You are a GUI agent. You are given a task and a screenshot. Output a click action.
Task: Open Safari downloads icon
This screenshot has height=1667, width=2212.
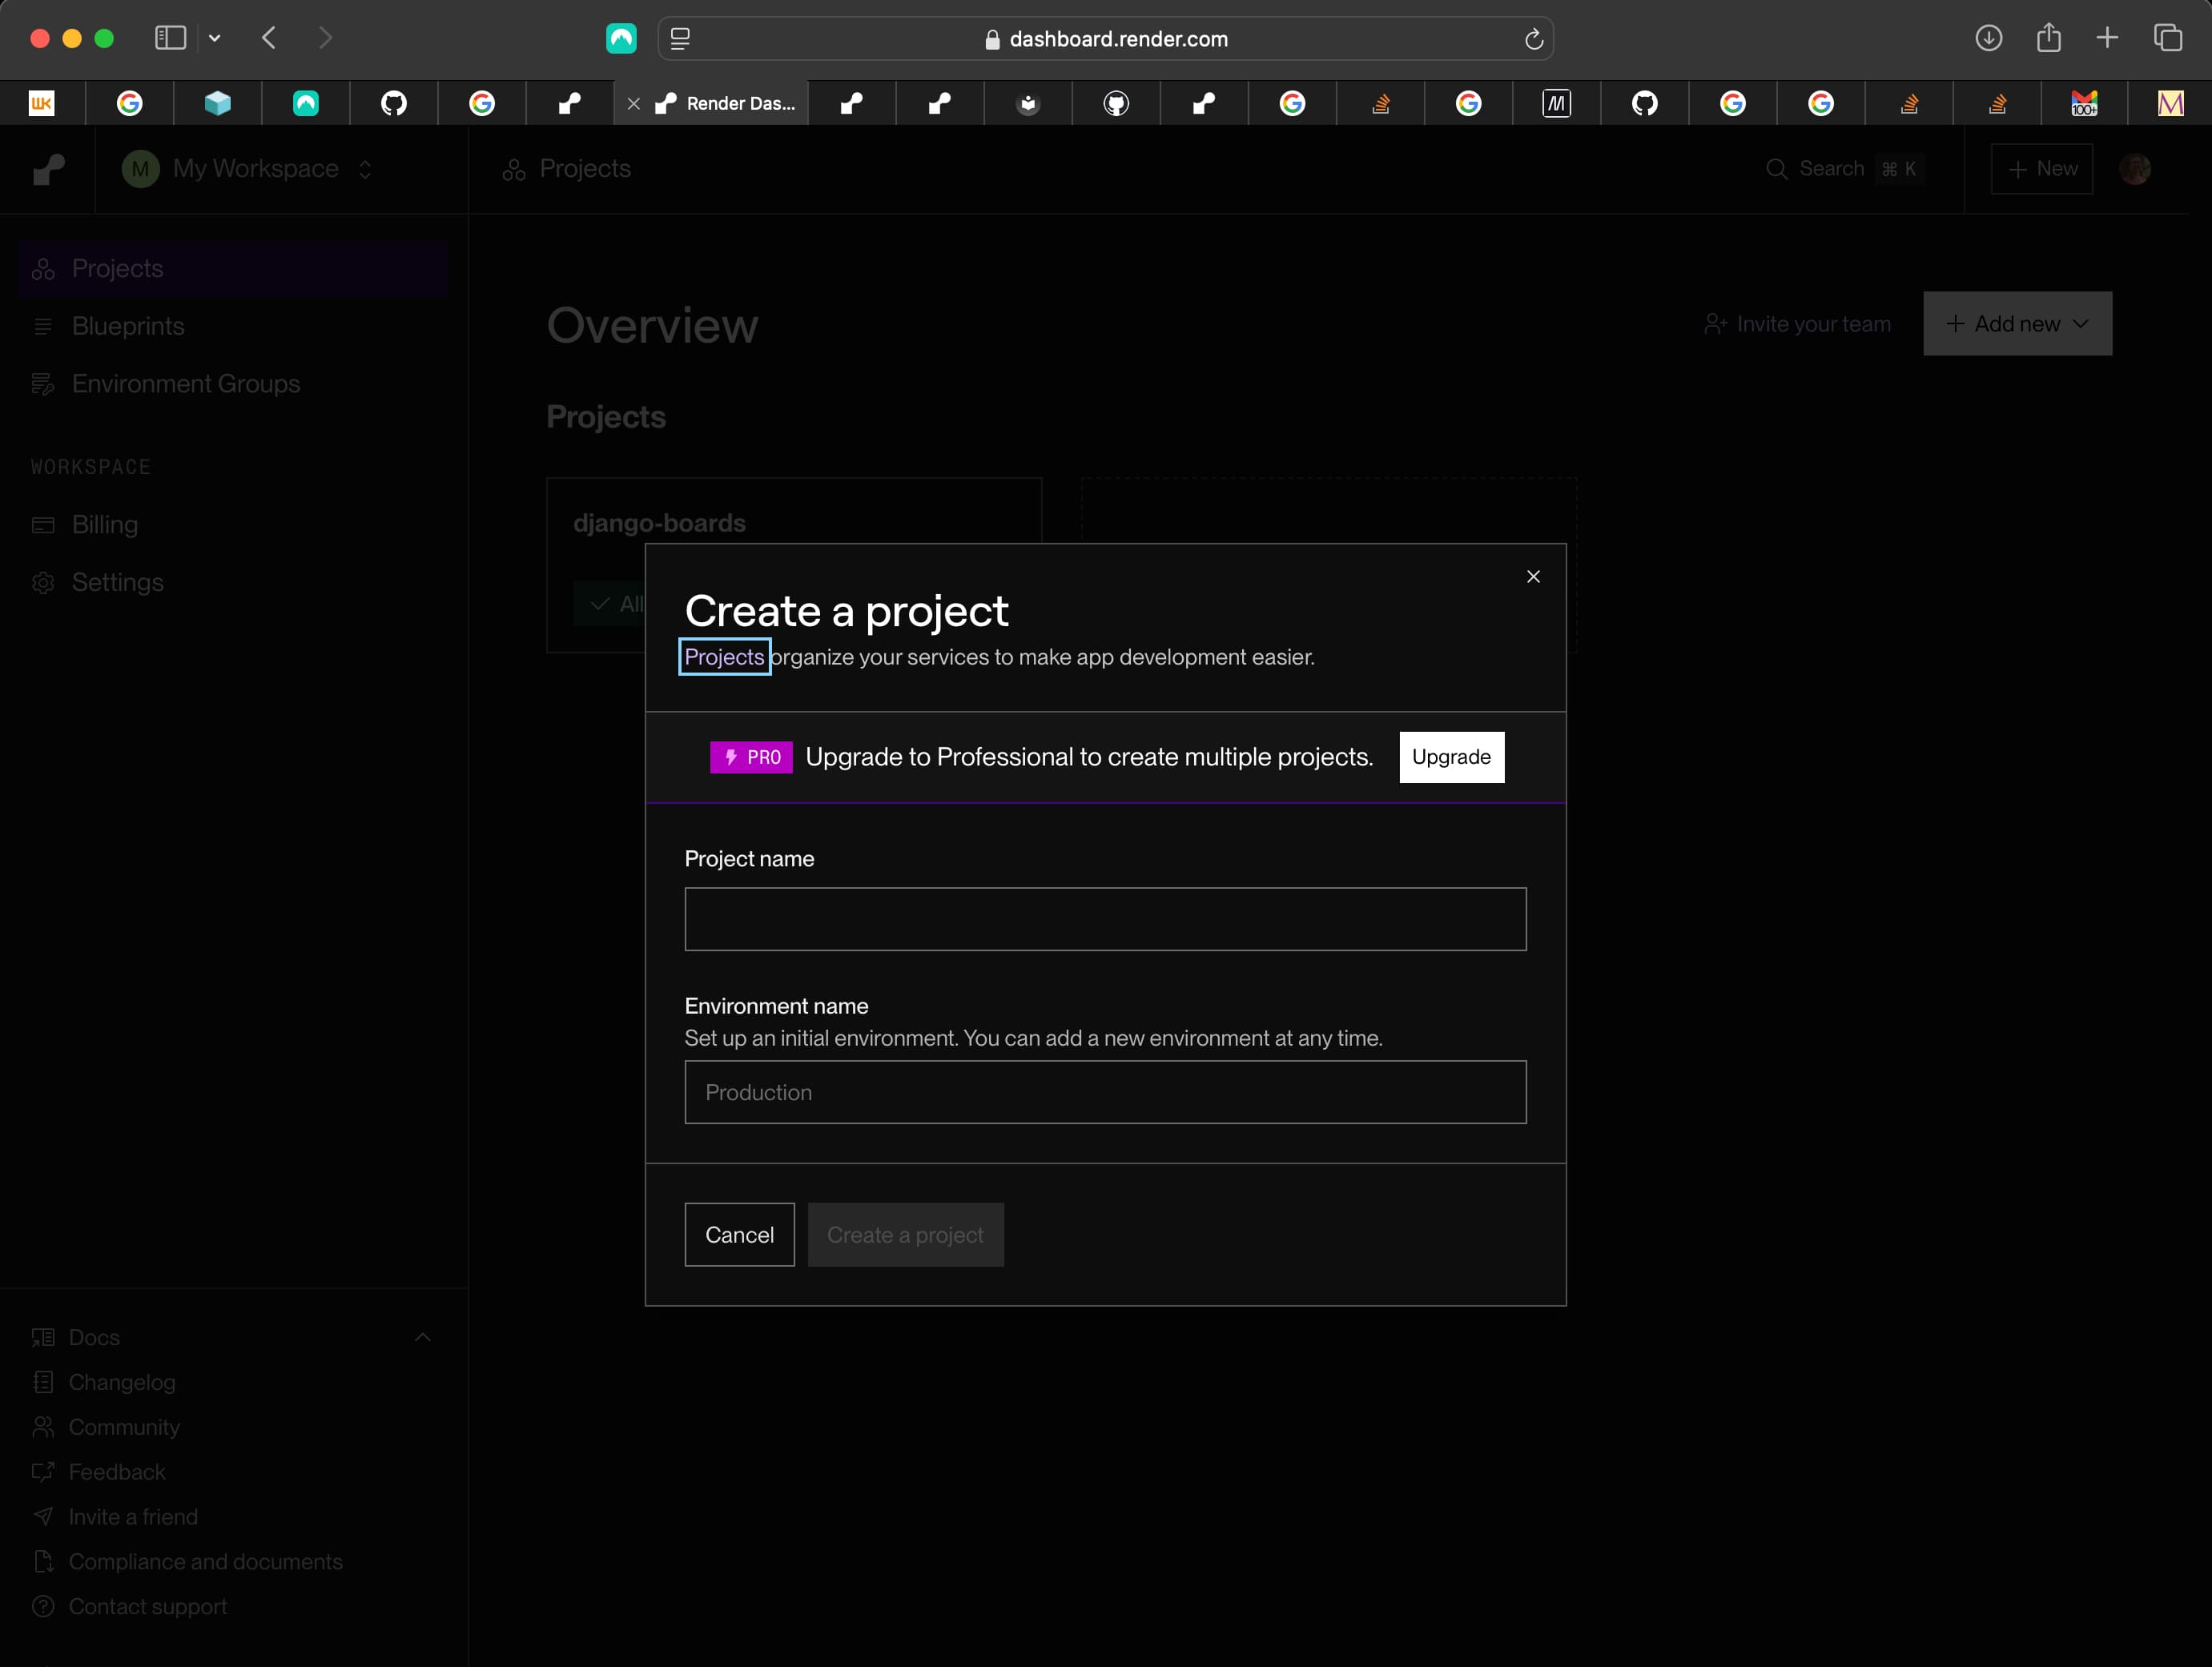click(1988, 38)
